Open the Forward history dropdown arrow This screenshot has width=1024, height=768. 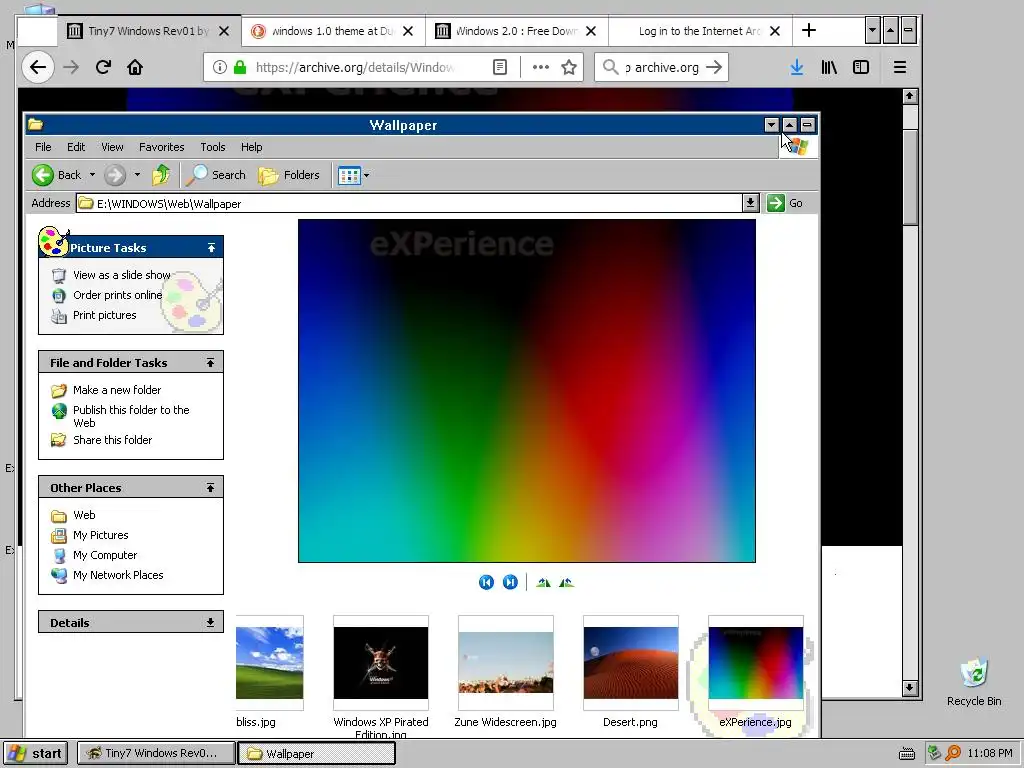point(137,175)
